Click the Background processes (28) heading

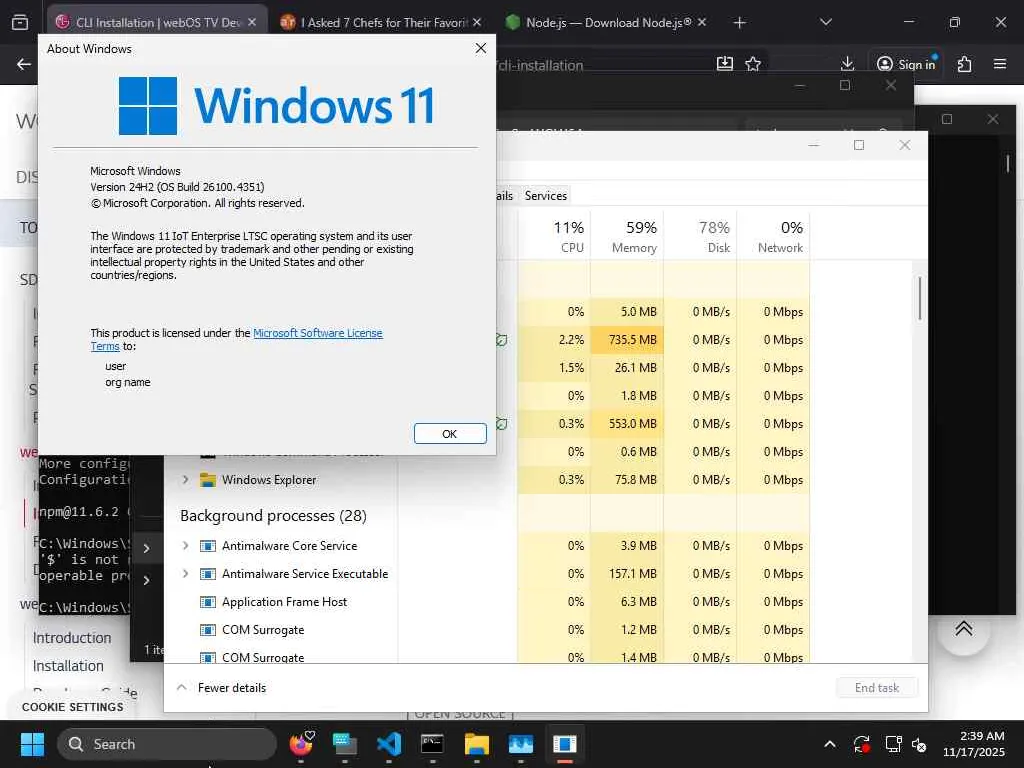[x=273, y=515]
